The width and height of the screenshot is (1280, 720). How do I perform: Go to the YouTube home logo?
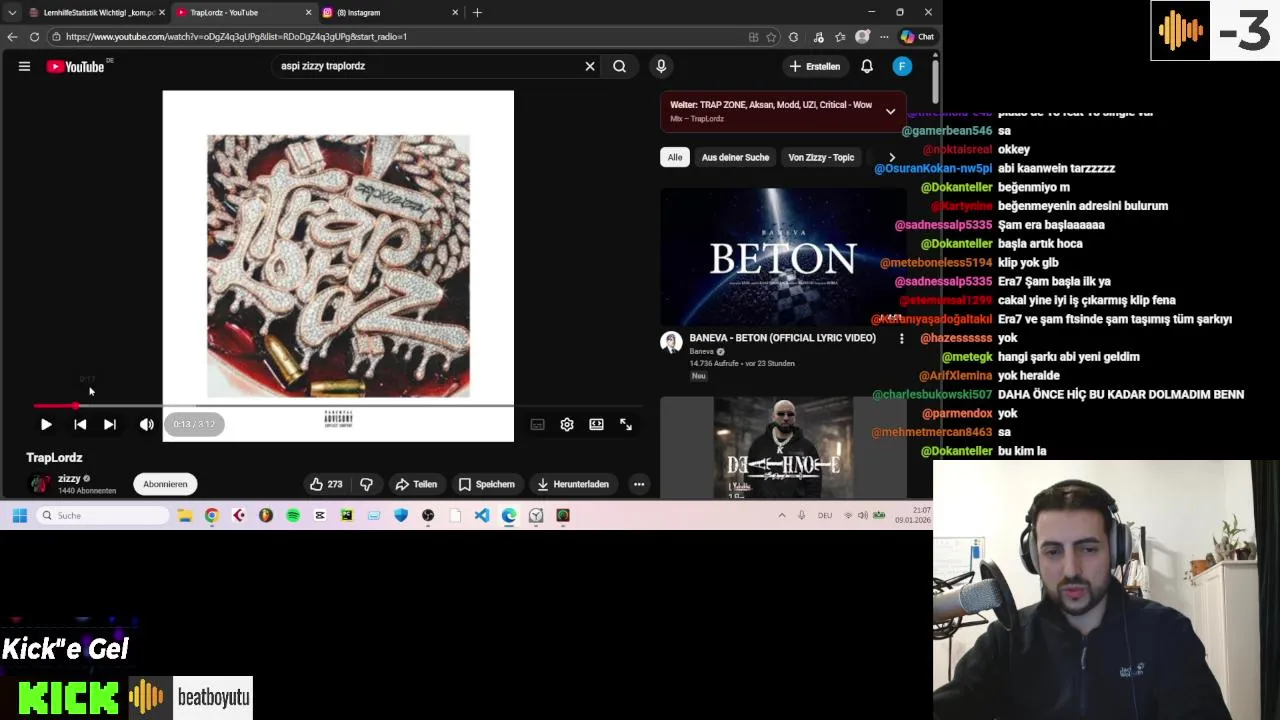point(76,66)
